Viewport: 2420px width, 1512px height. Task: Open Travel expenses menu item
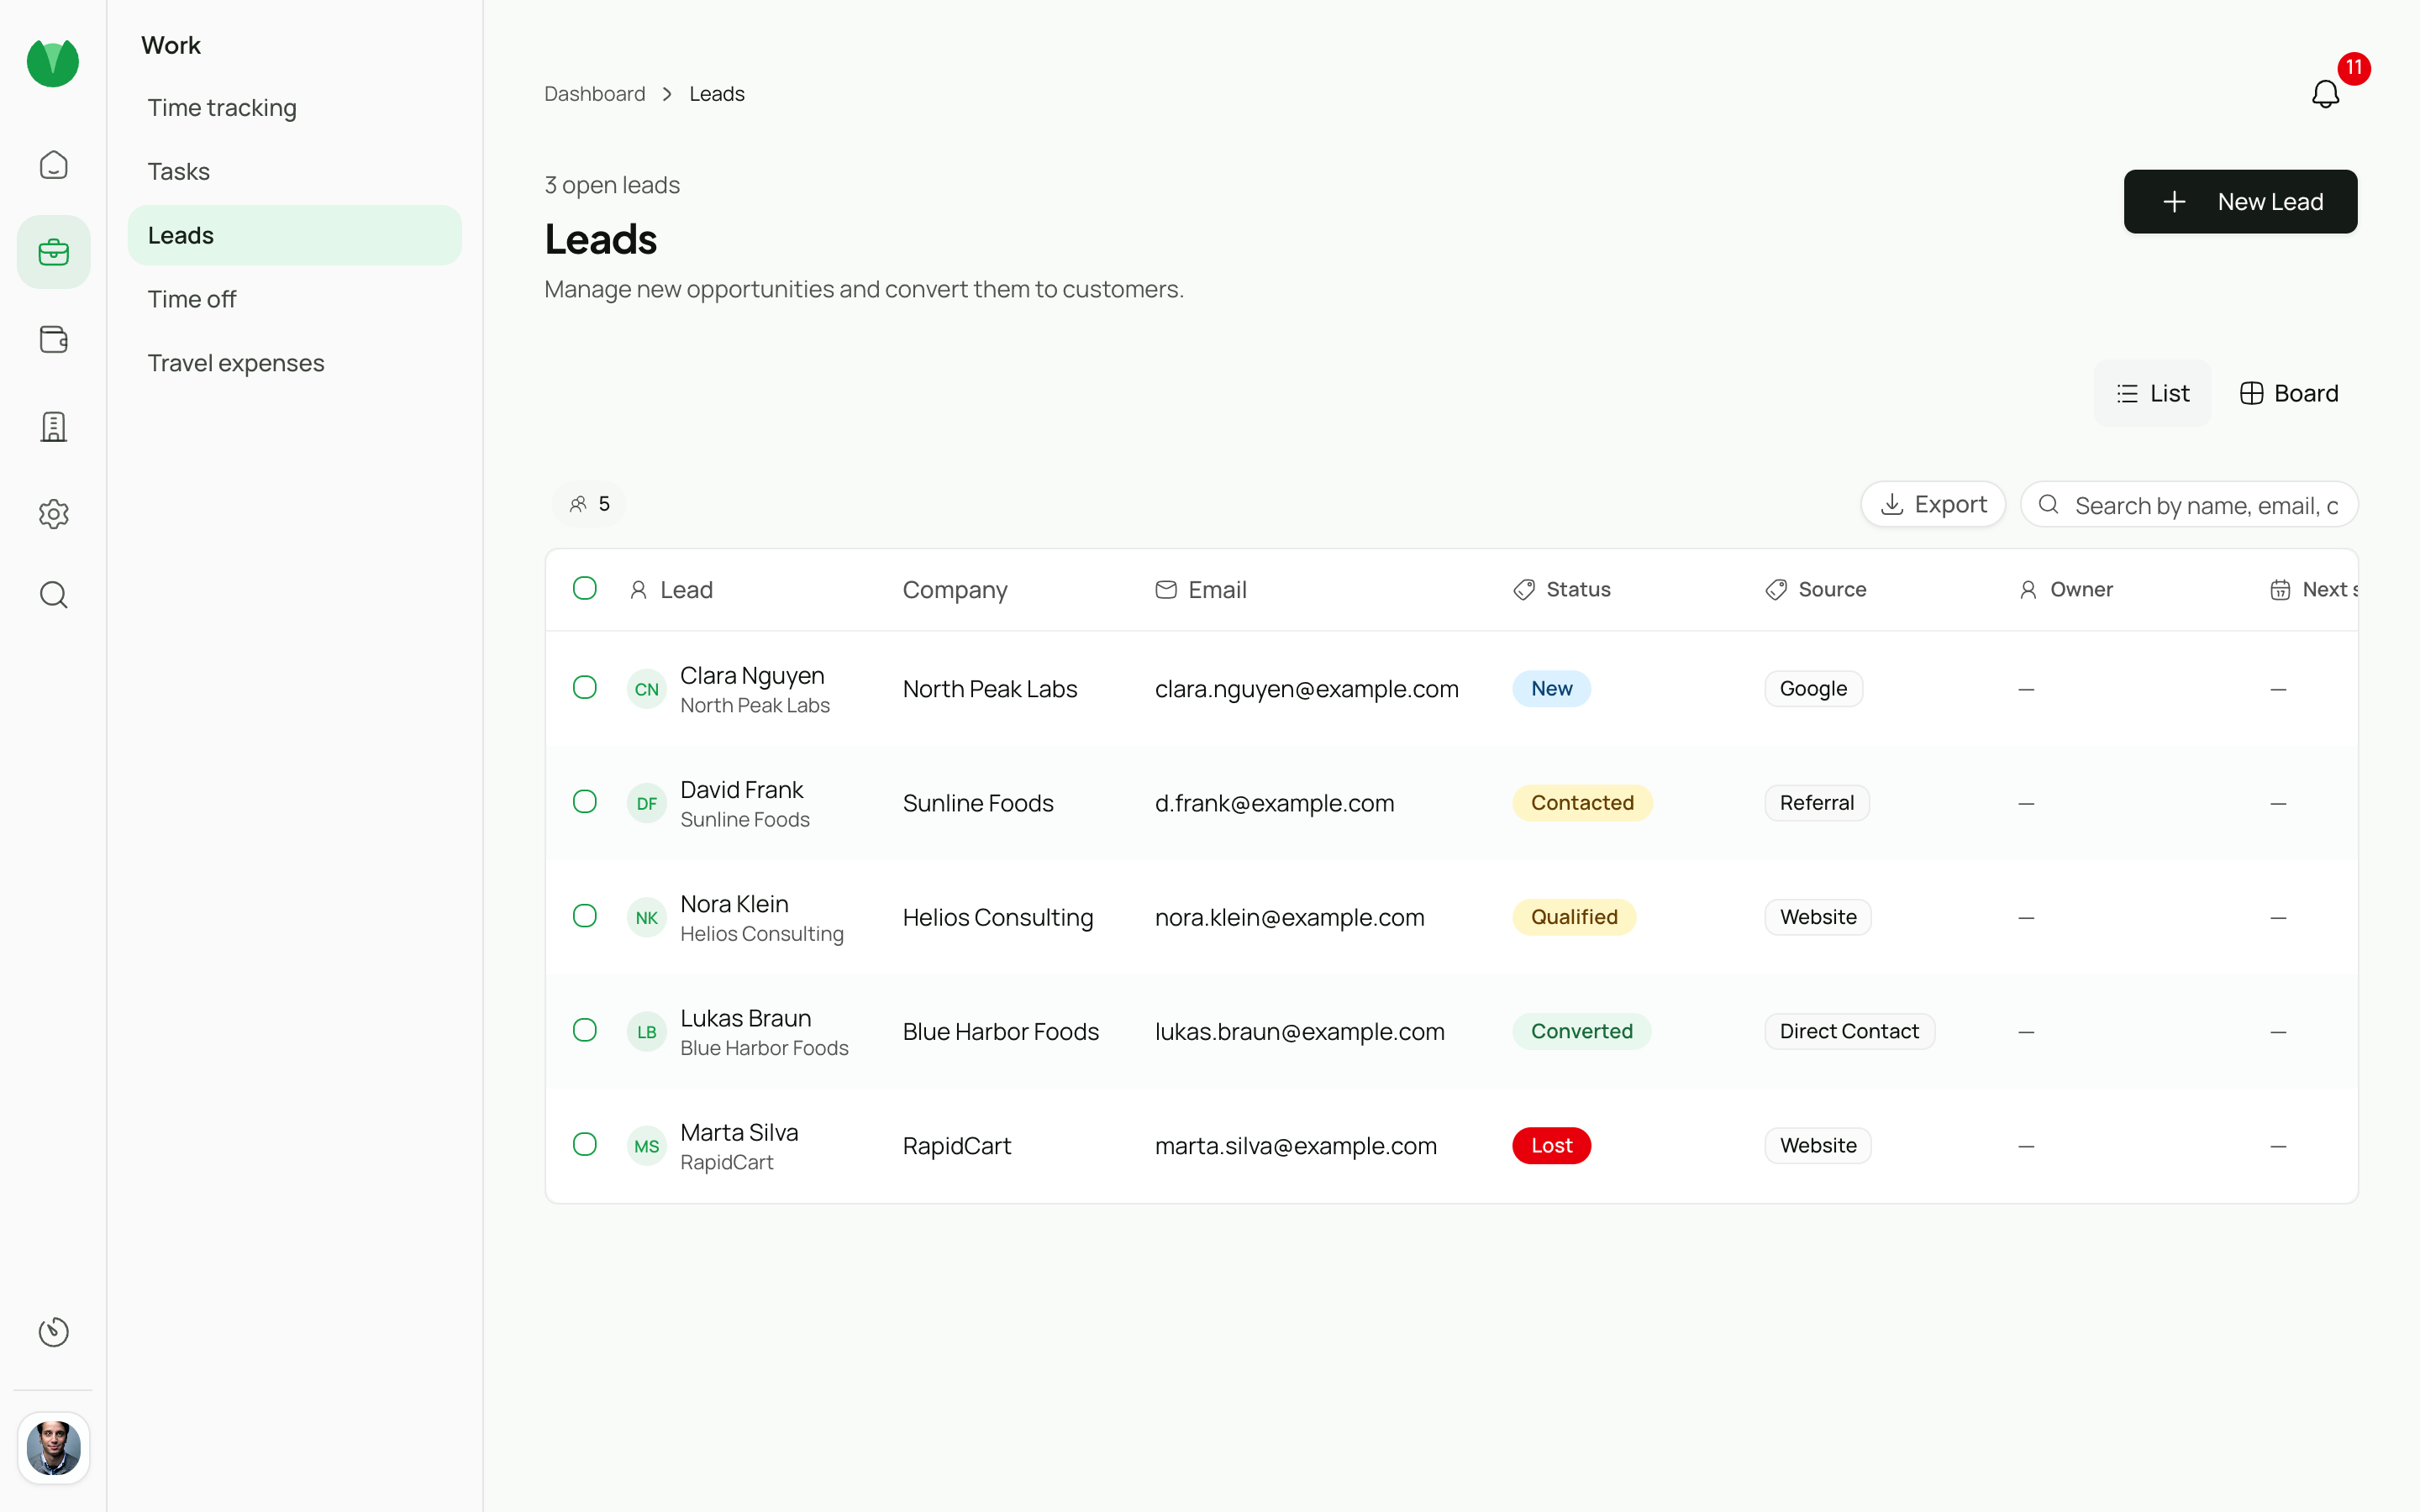pyautogui.click(x=294, y=363)
